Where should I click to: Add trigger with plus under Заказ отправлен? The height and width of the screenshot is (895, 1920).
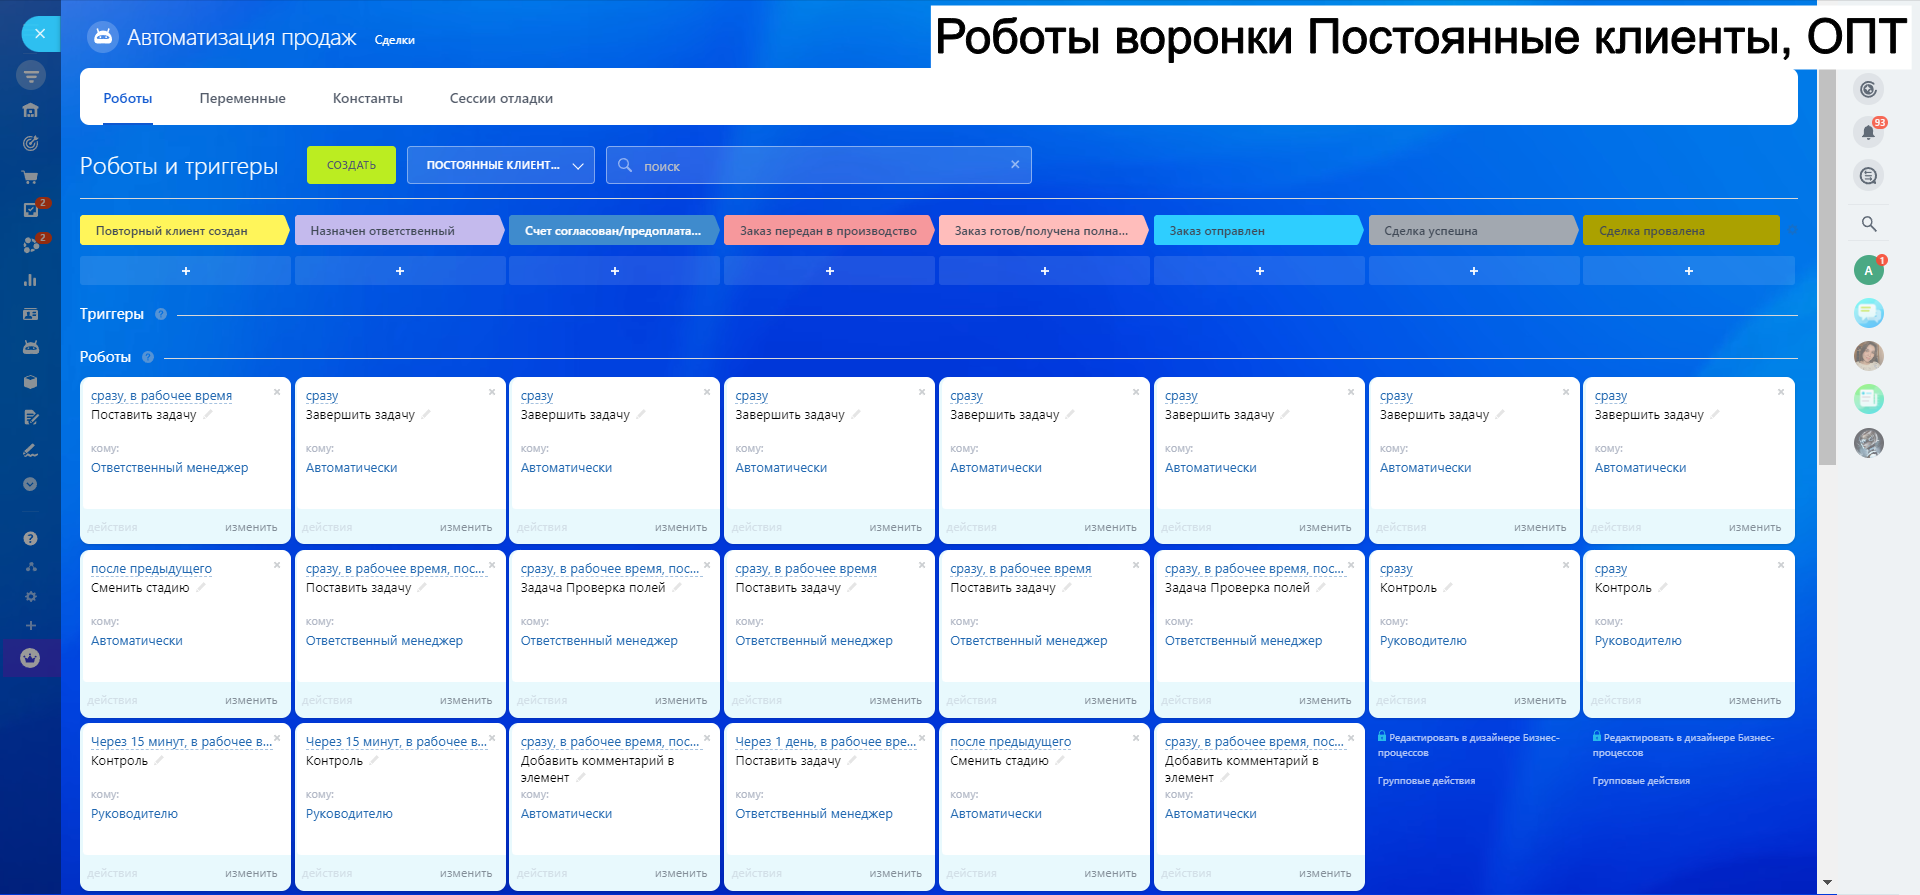[1259, 271]
